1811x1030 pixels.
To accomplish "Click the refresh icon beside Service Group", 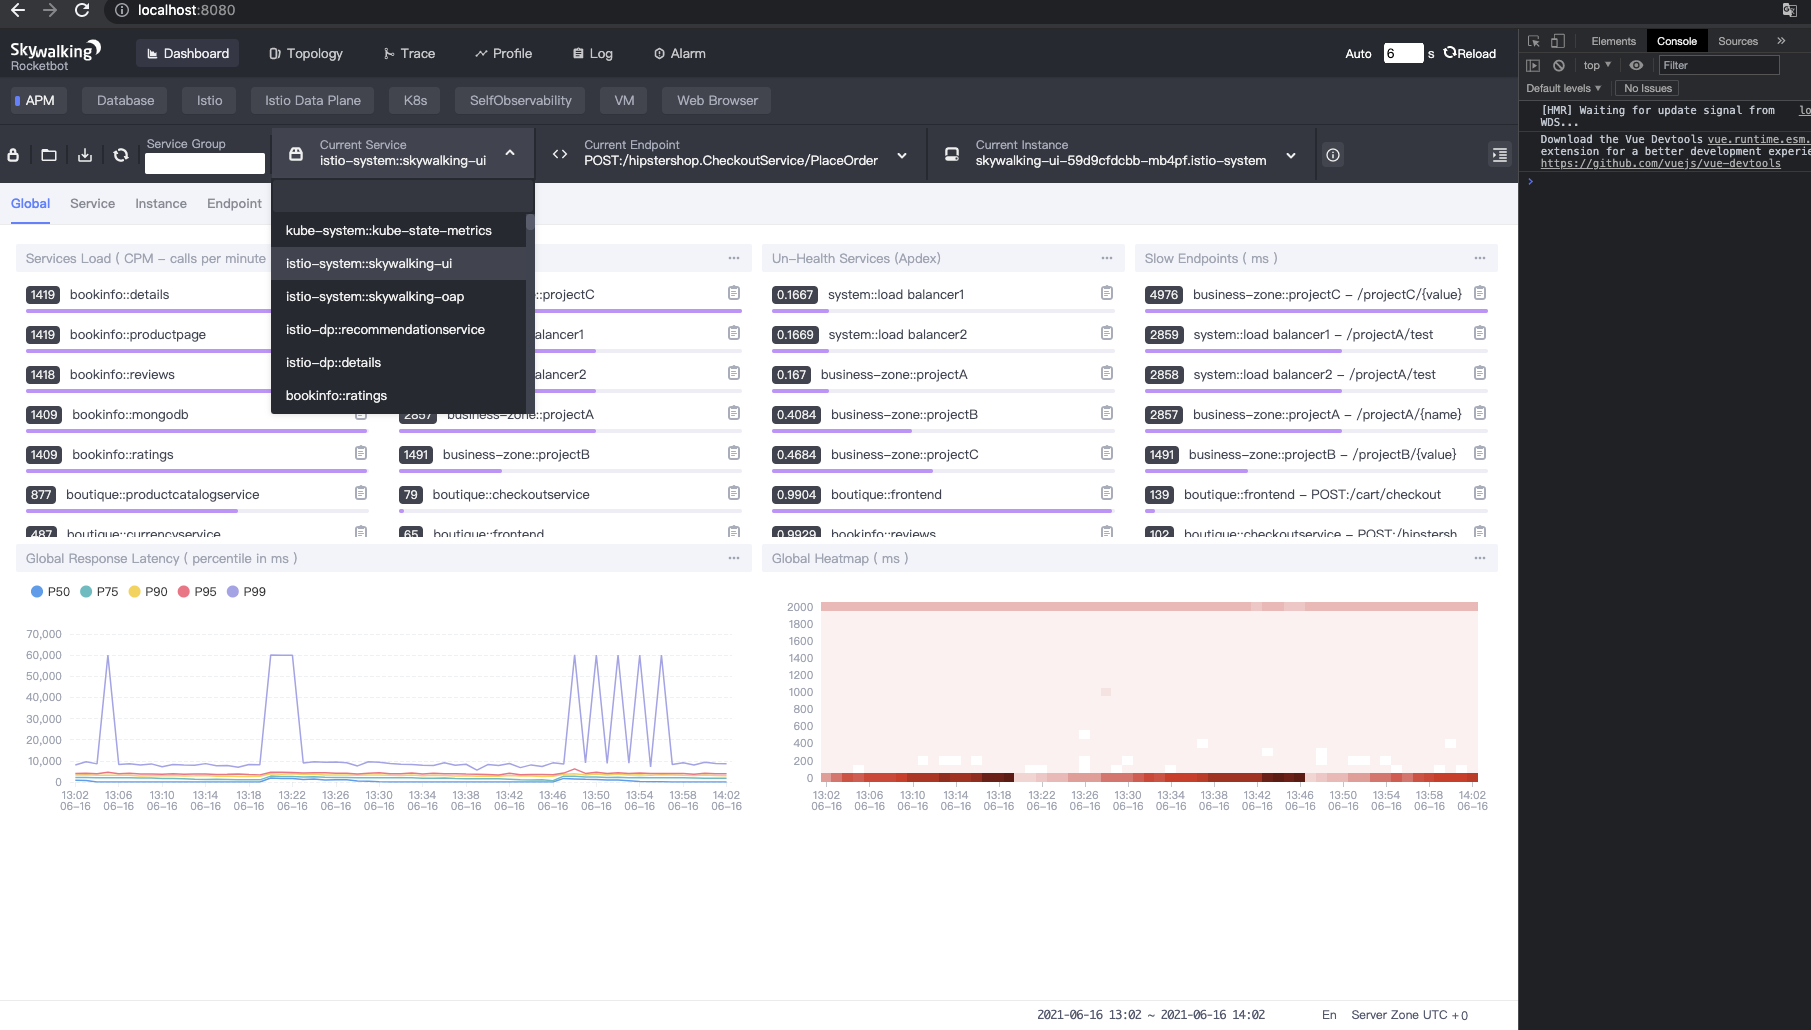I will point(121,155).
